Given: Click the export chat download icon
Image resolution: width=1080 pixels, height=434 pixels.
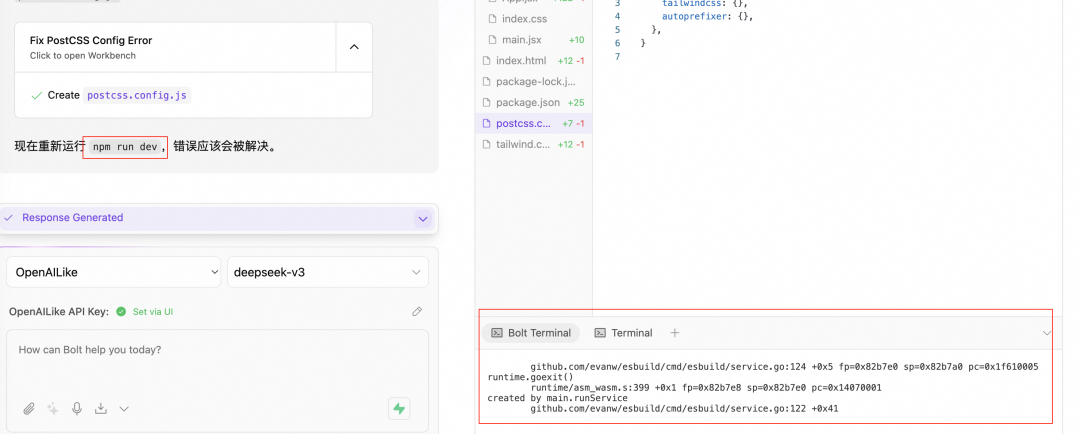Looking at the screenshot, I should click(101, 408).
